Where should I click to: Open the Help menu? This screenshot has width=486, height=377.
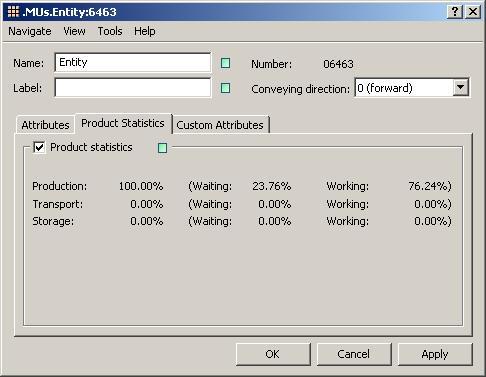tap(145, 31)
